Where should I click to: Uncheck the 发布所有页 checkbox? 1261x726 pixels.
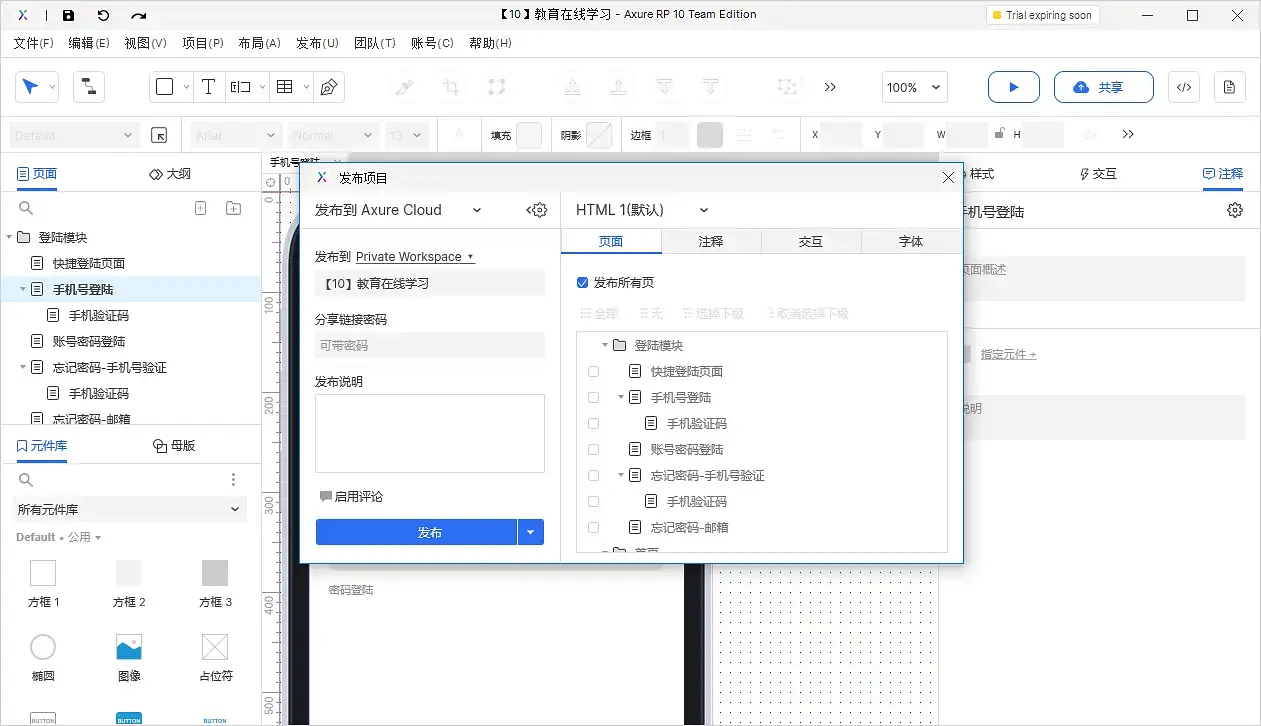pos(582,281)
